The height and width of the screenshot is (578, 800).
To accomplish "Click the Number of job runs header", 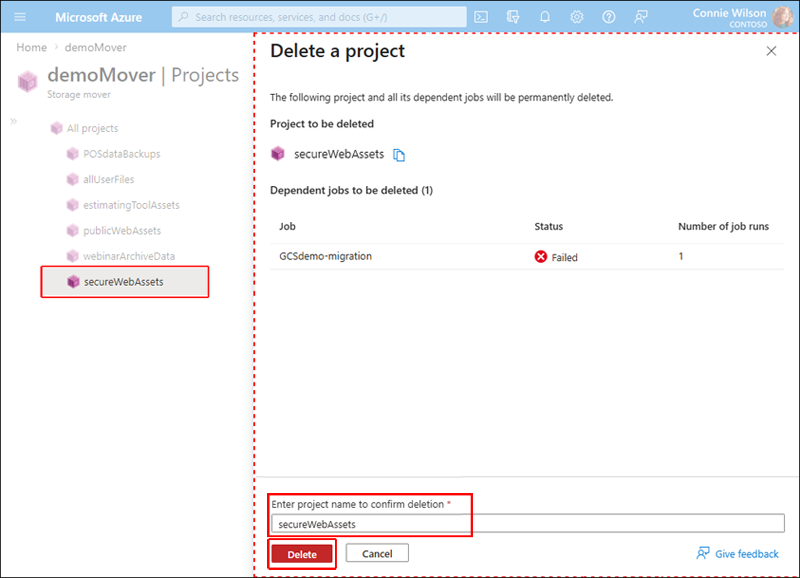I will click(723, 226).
